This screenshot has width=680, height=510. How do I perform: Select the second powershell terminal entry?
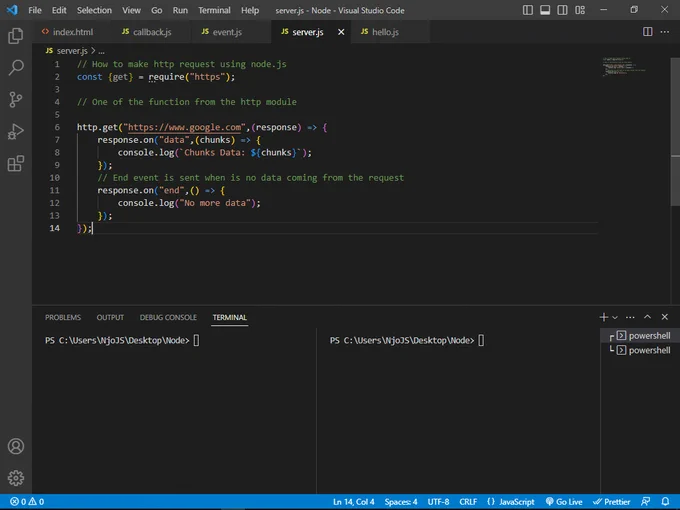pos(640,350)
